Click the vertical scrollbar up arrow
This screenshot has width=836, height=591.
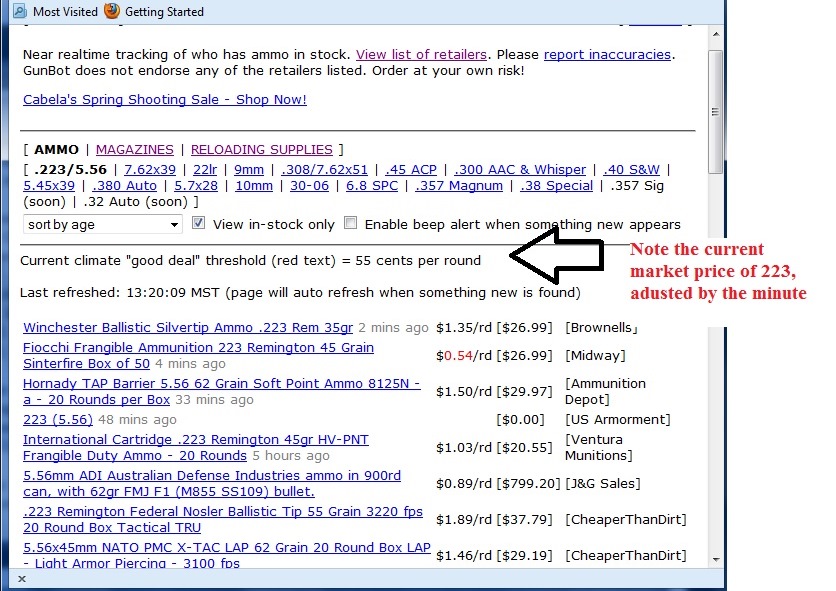(716, 32)
